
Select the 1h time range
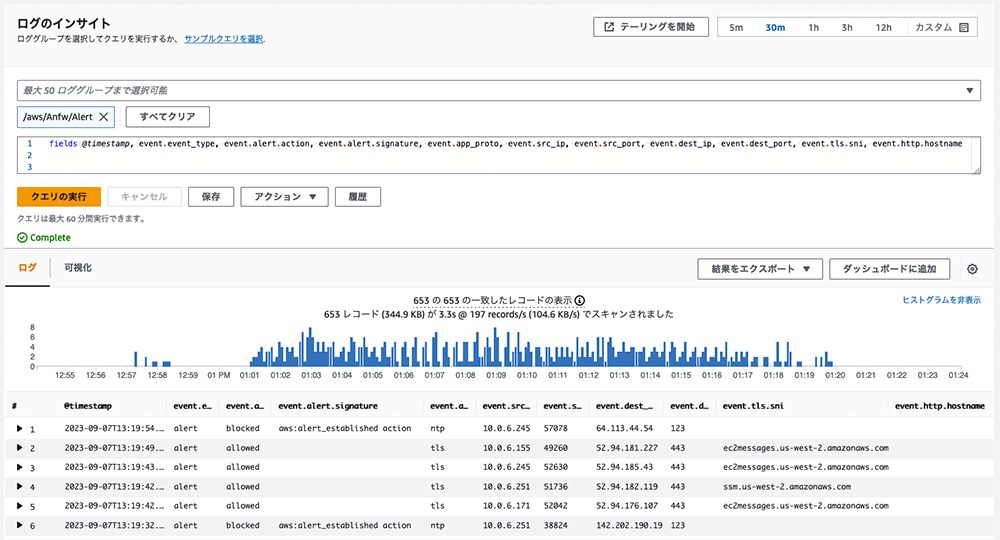point(813,27)
